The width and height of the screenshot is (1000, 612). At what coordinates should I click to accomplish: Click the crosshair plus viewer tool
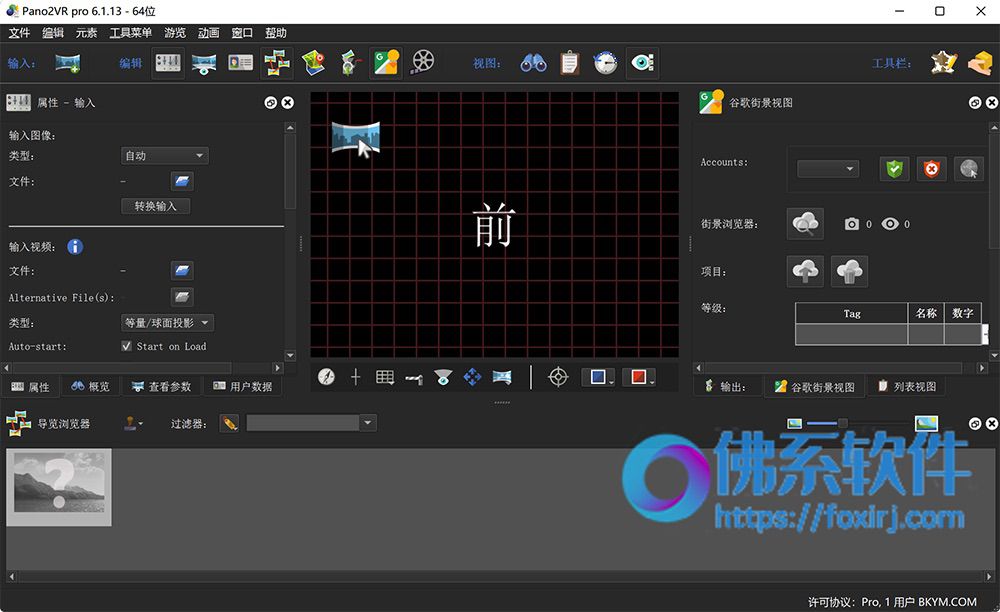coord(356,377)
